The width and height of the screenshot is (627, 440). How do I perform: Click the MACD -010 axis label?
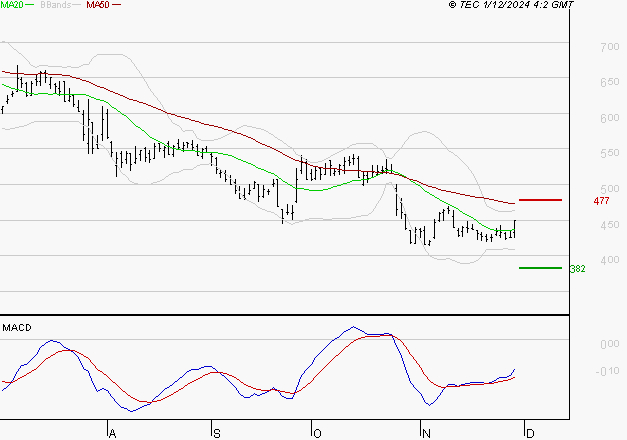click(x=607, y=371)
